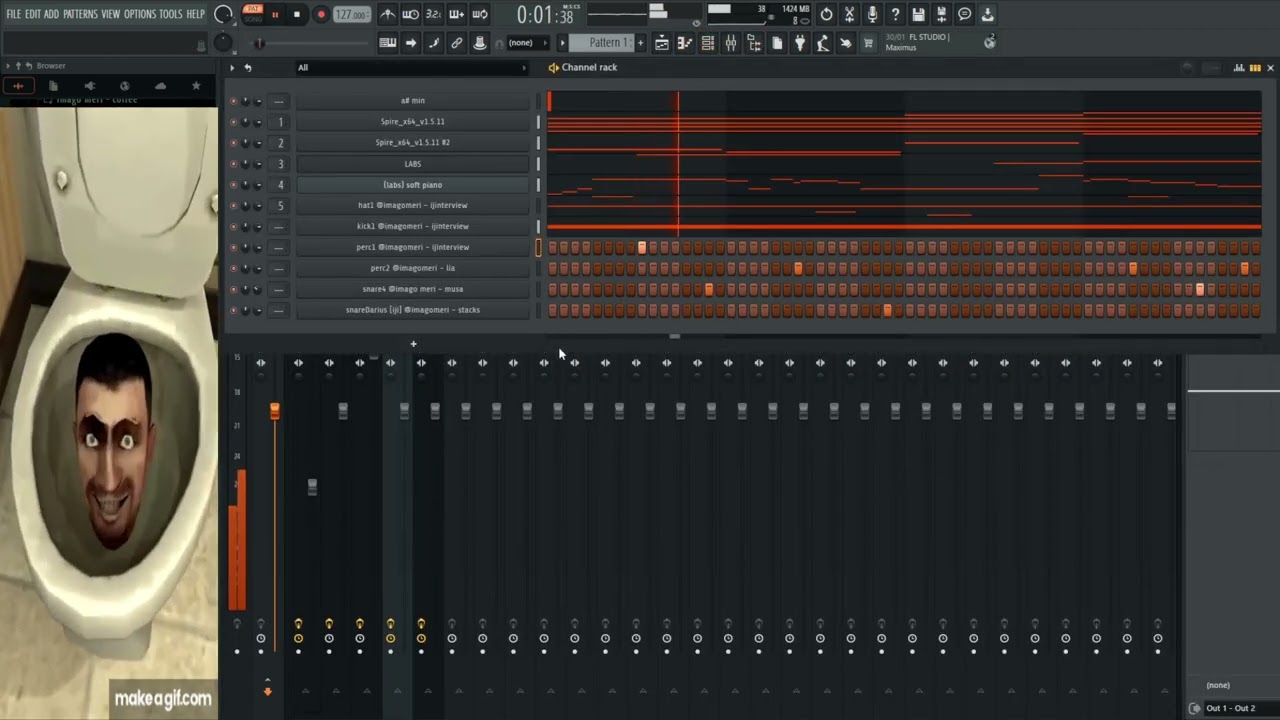Pause the song with the pause button
This screenshot has width=1280, height=720.
tap(275, 14)
